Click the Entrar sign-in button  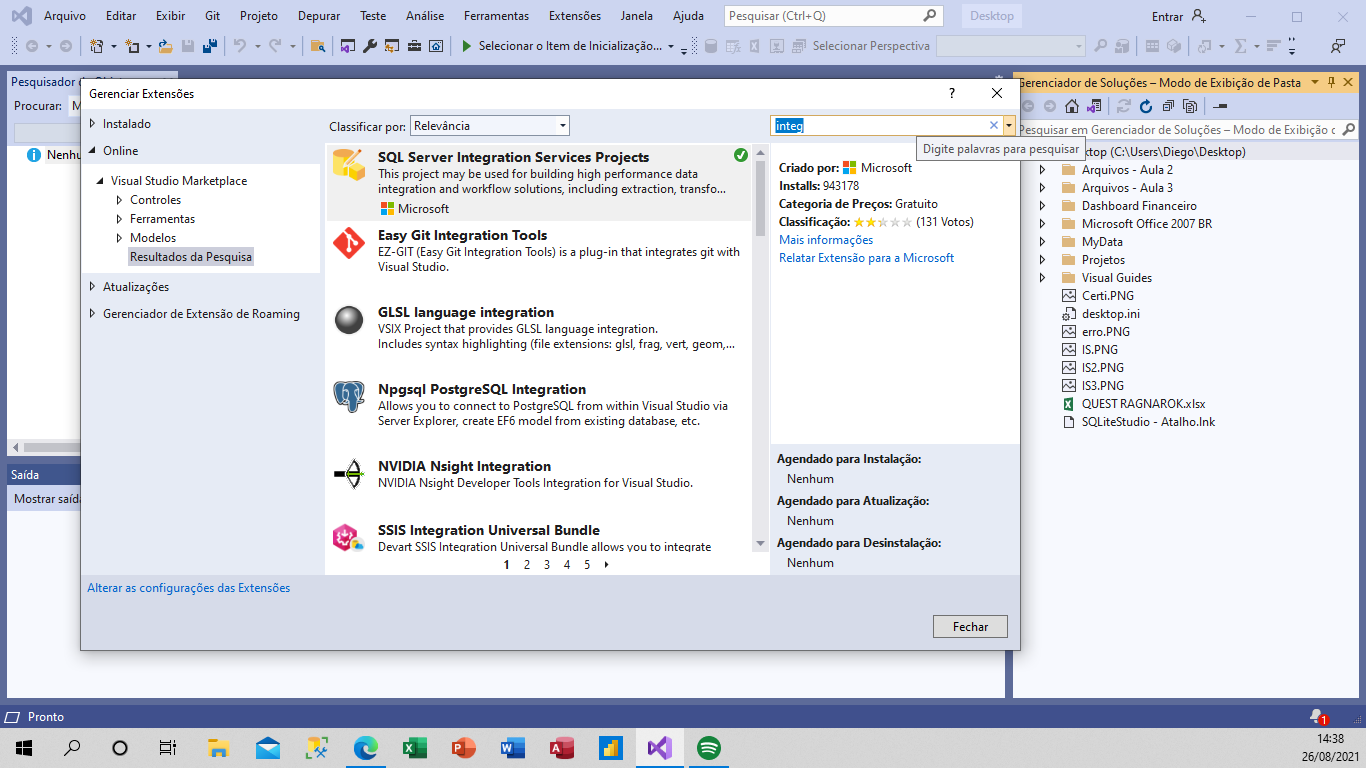(1179, 16)
